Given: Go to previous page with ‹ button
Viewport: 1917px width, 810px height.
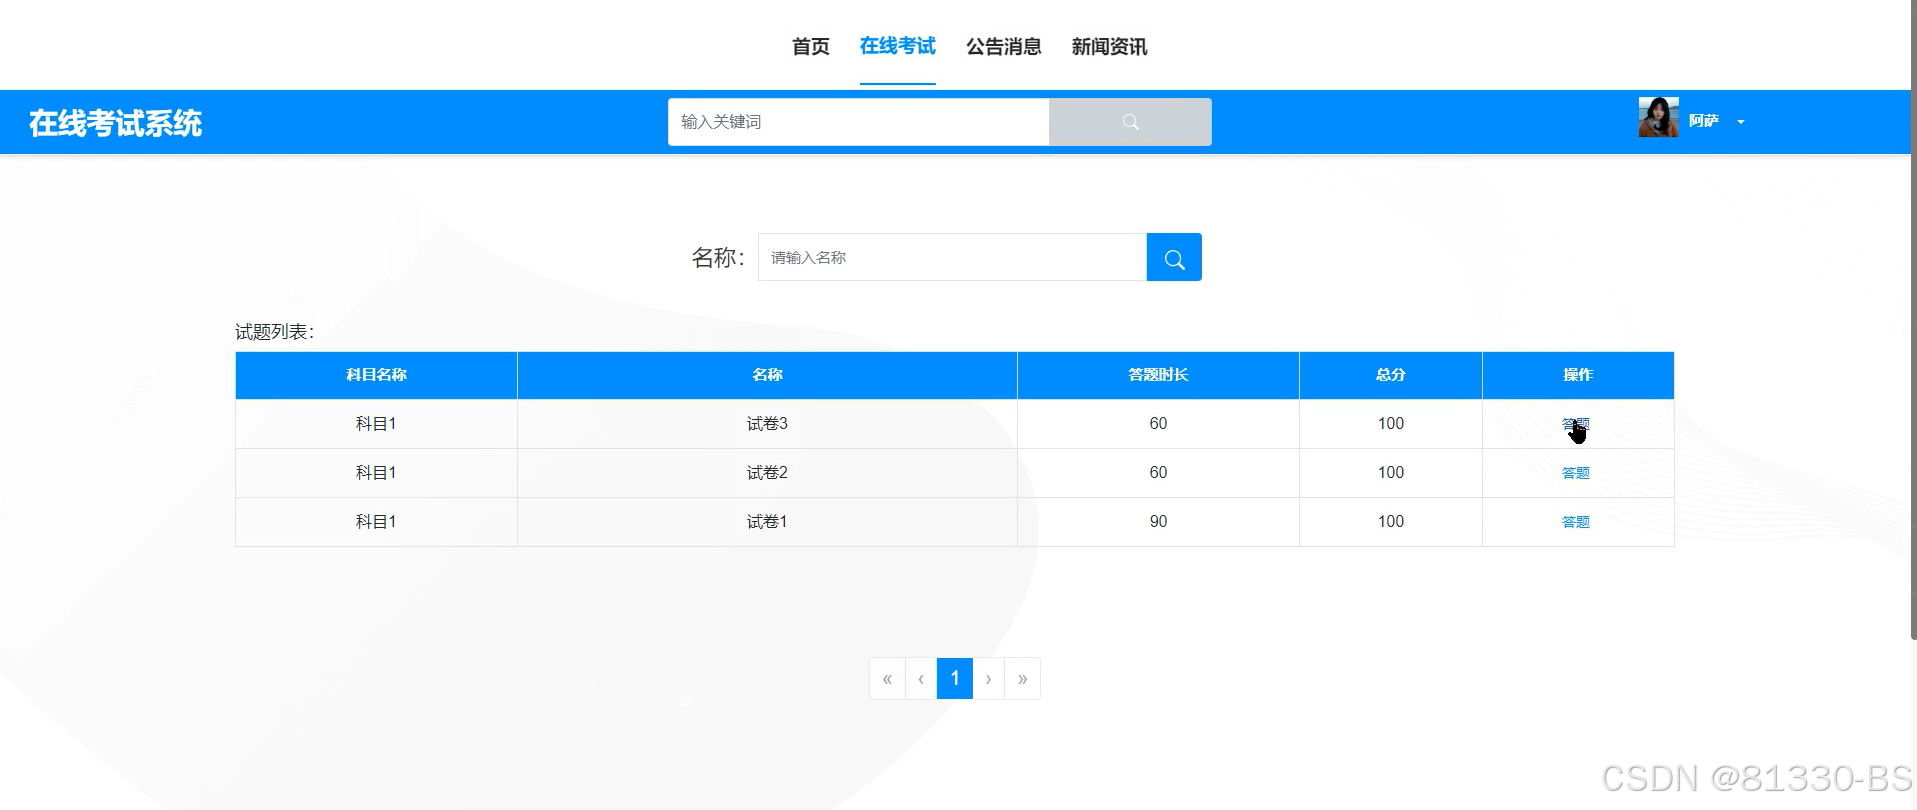Looking at the screenshot, I should coord(921,679).
